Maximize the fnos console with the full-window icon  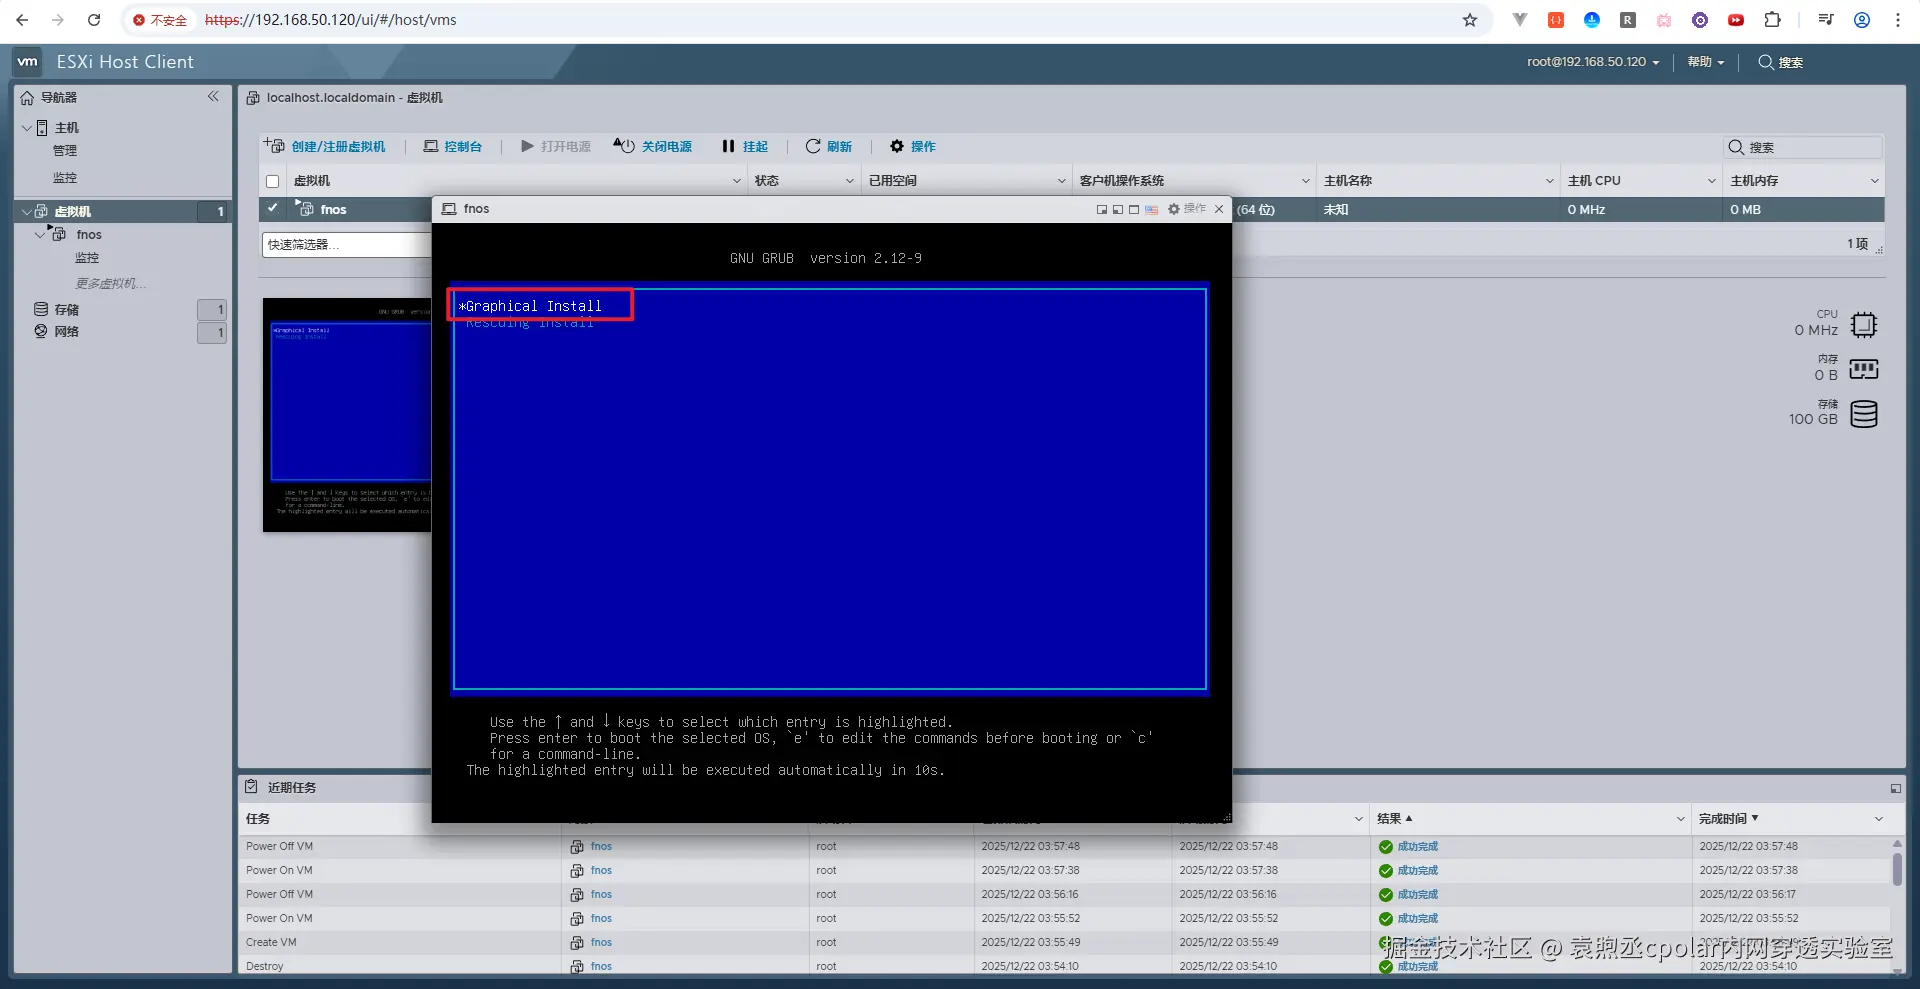[1134, 209]
